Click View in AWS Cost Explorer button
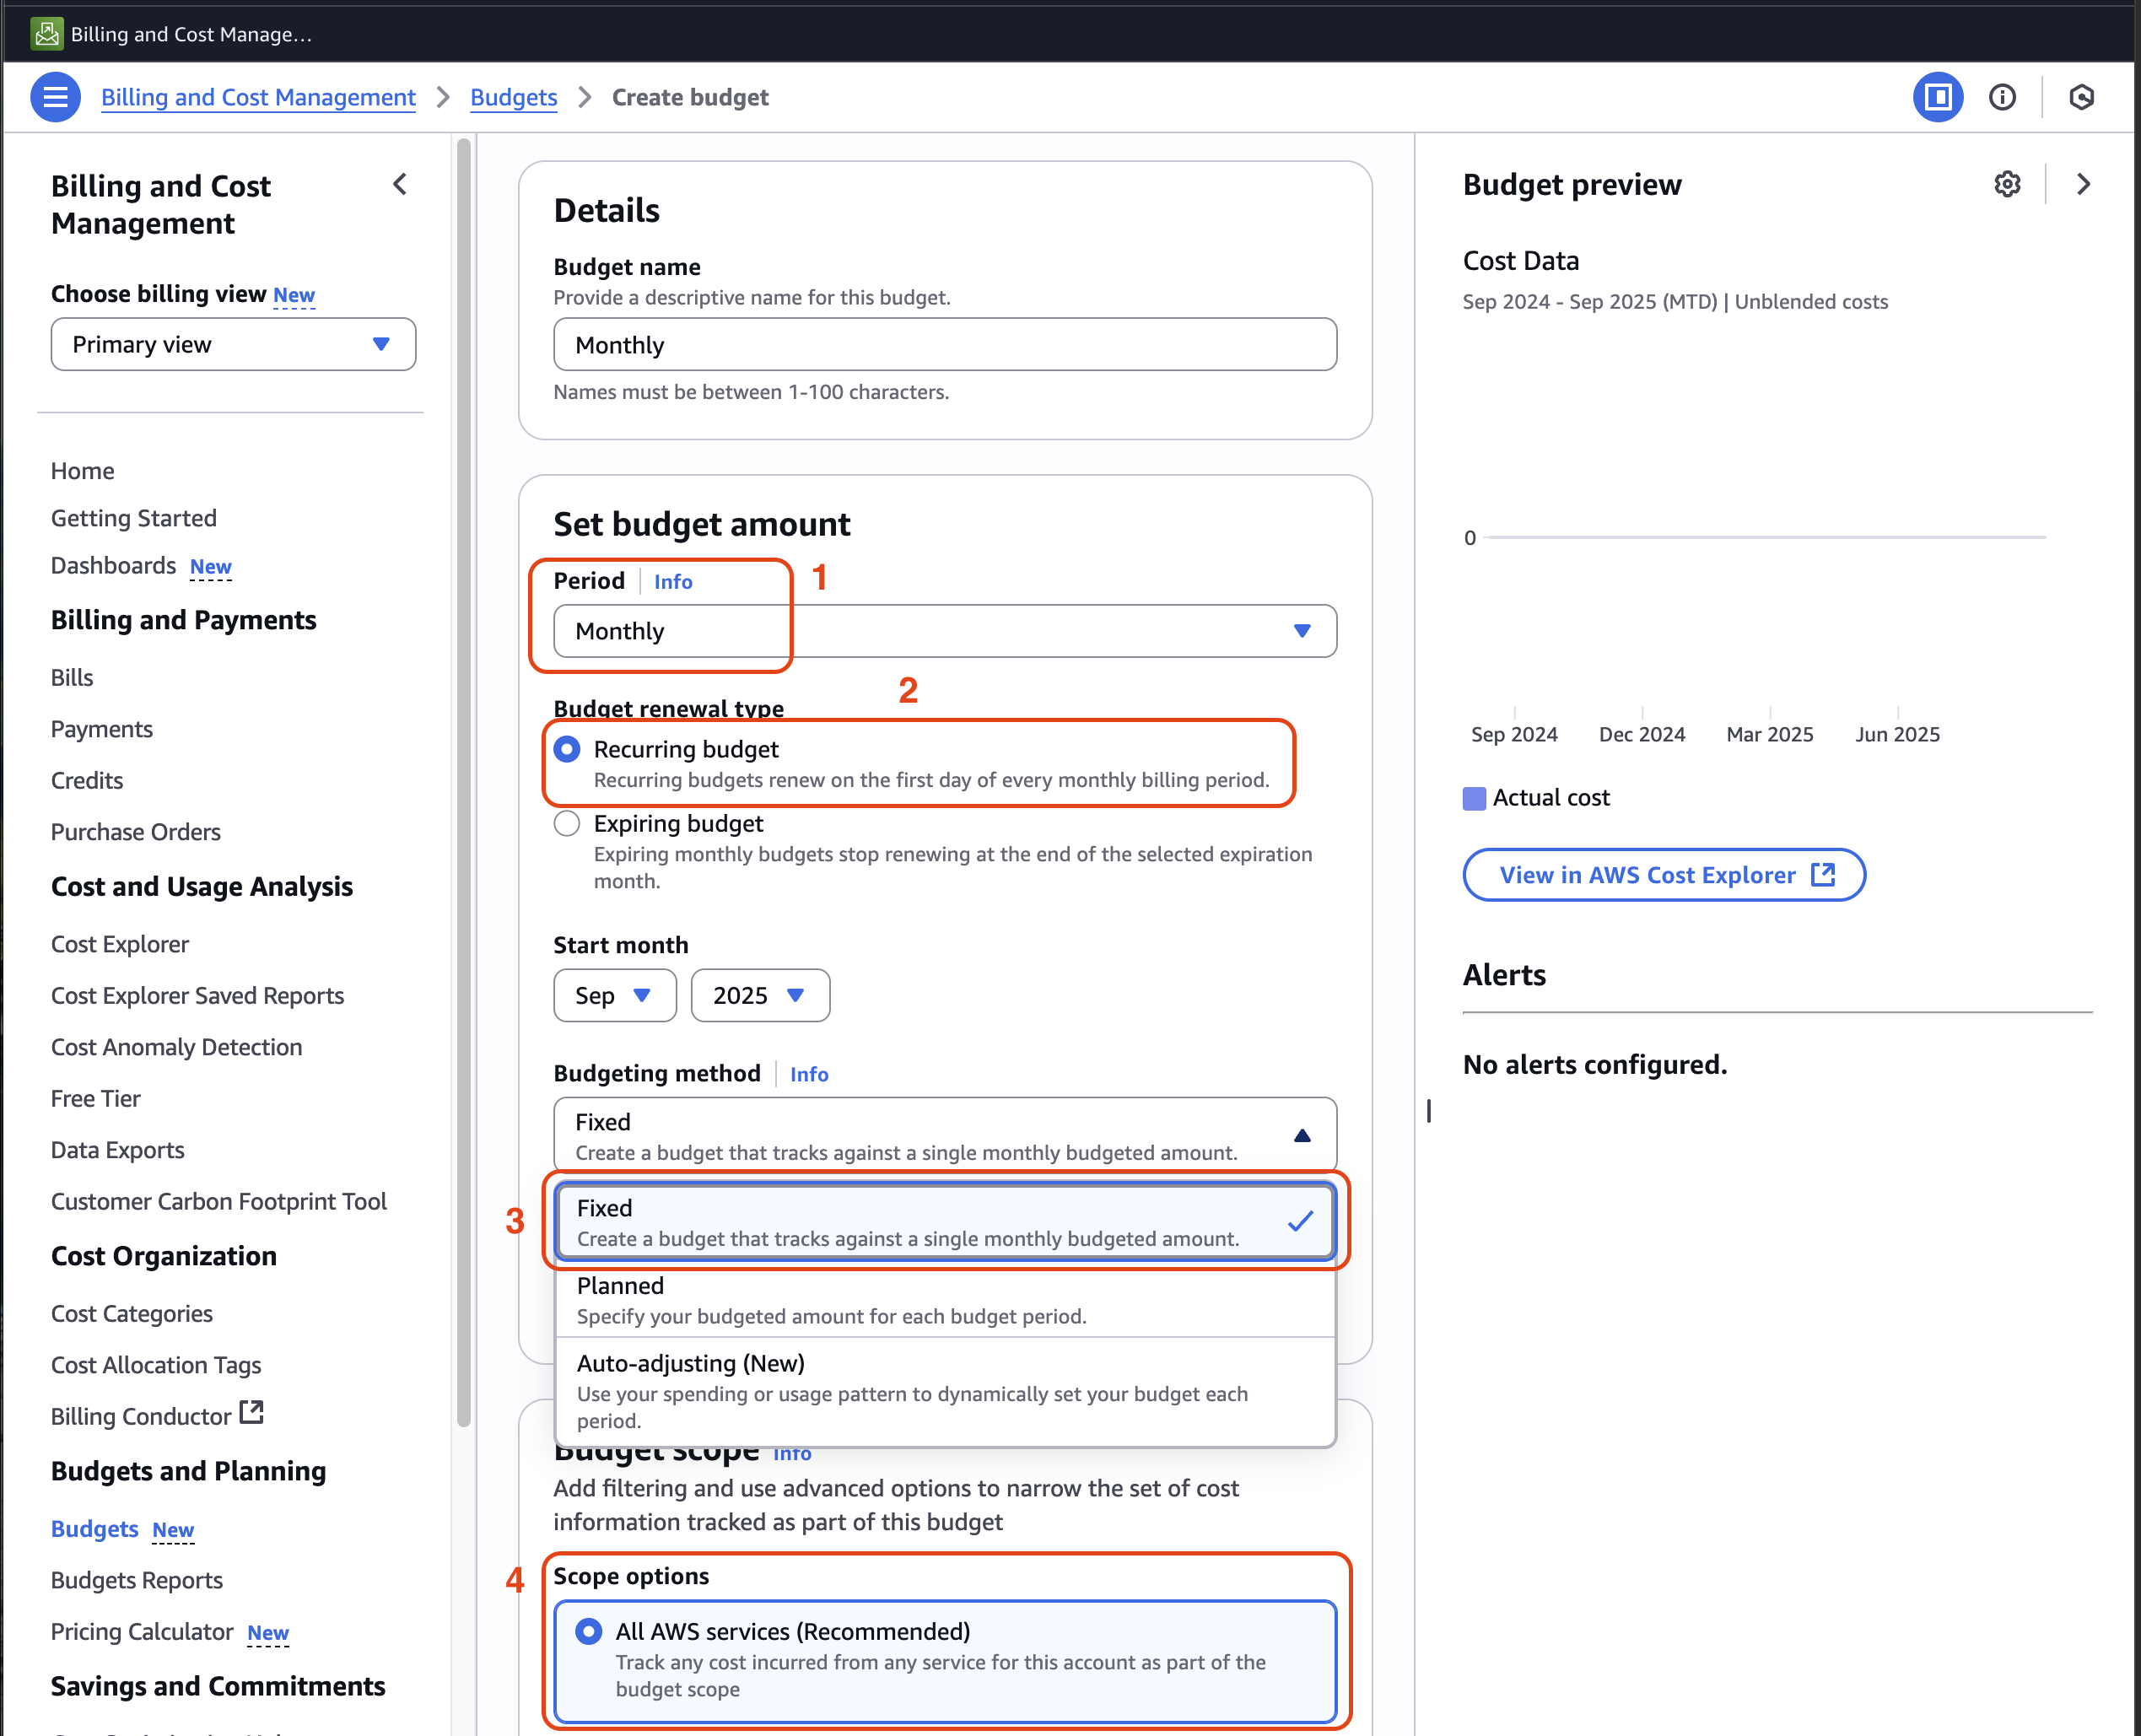This screenshot has width=2141, height=1736. 1664,875
